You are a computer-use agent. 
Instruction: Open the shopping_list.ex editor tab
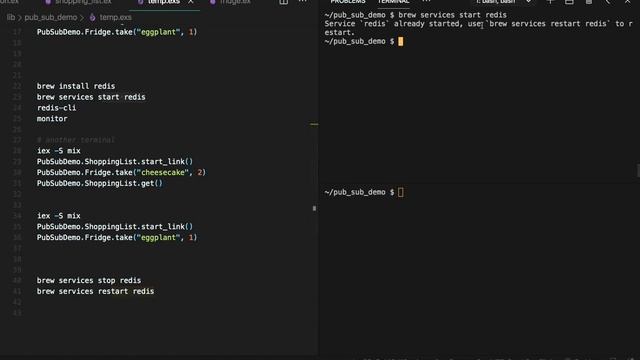[83, 2]
